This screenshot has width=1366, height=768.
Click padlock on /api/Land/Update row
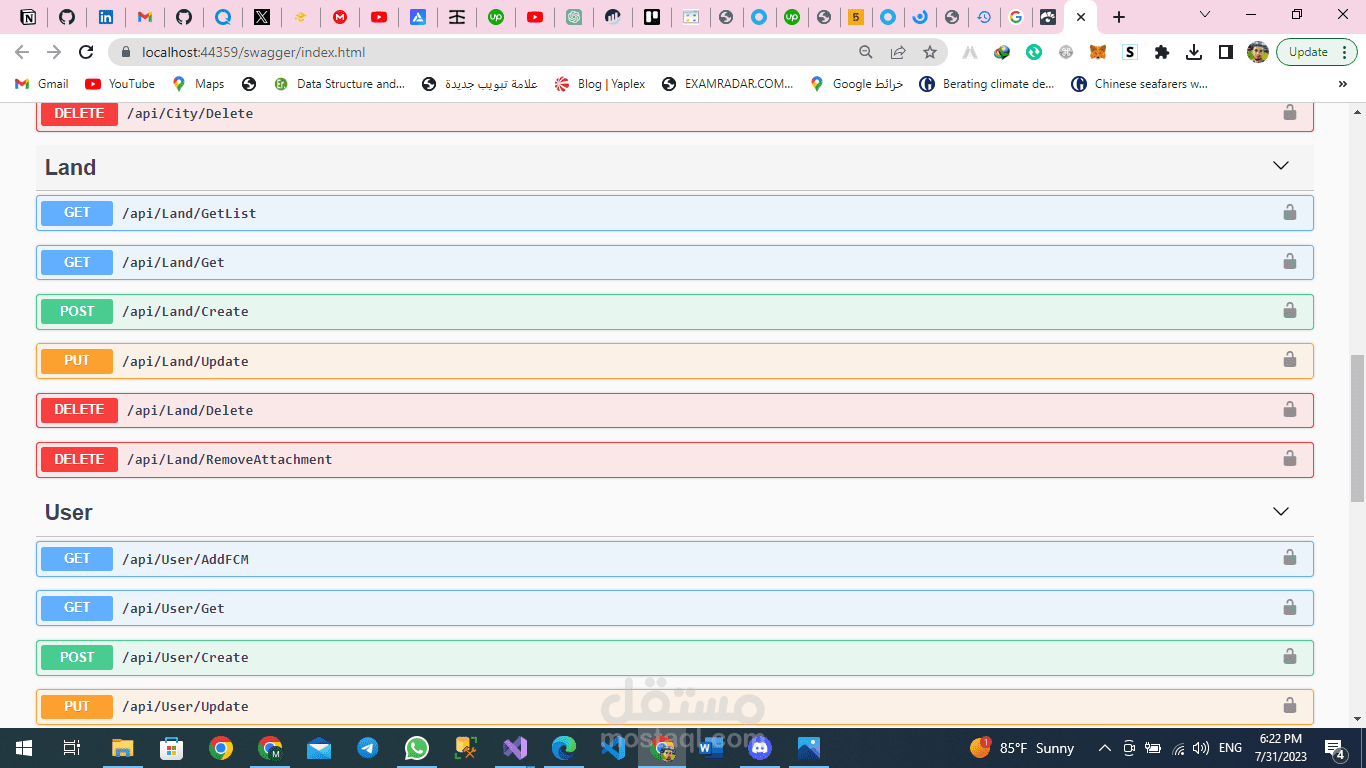[x=1290, y=360]
